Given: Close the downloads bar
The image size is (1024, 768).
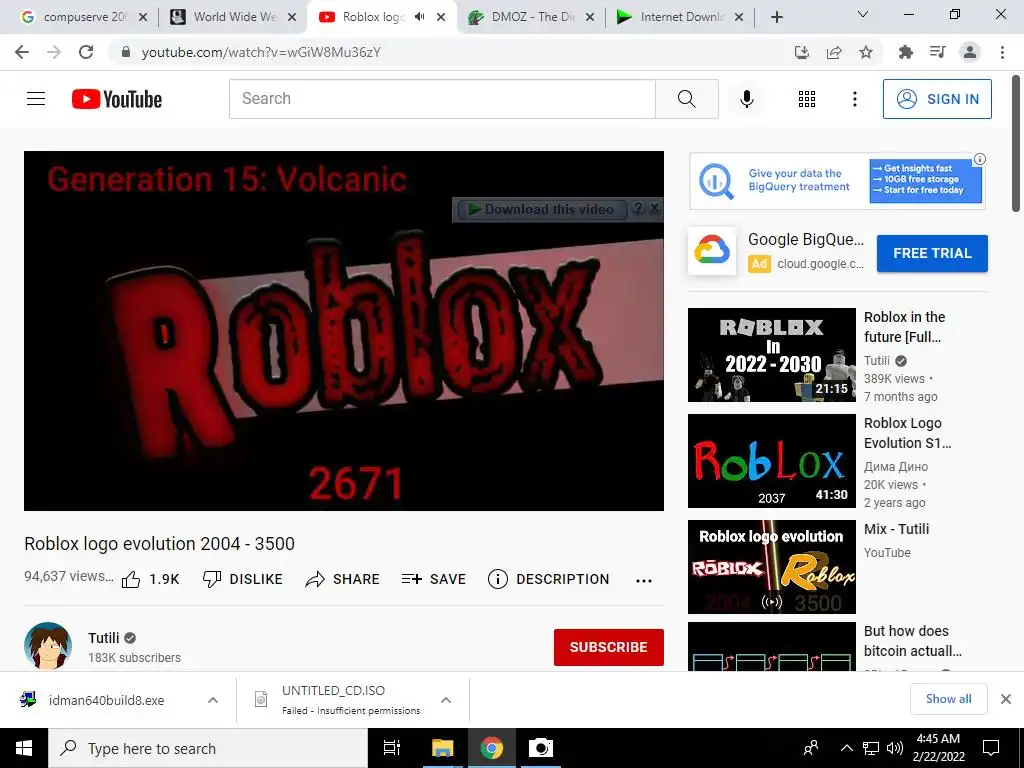Looking at the screenshot, I should [x=1006, y=699].
